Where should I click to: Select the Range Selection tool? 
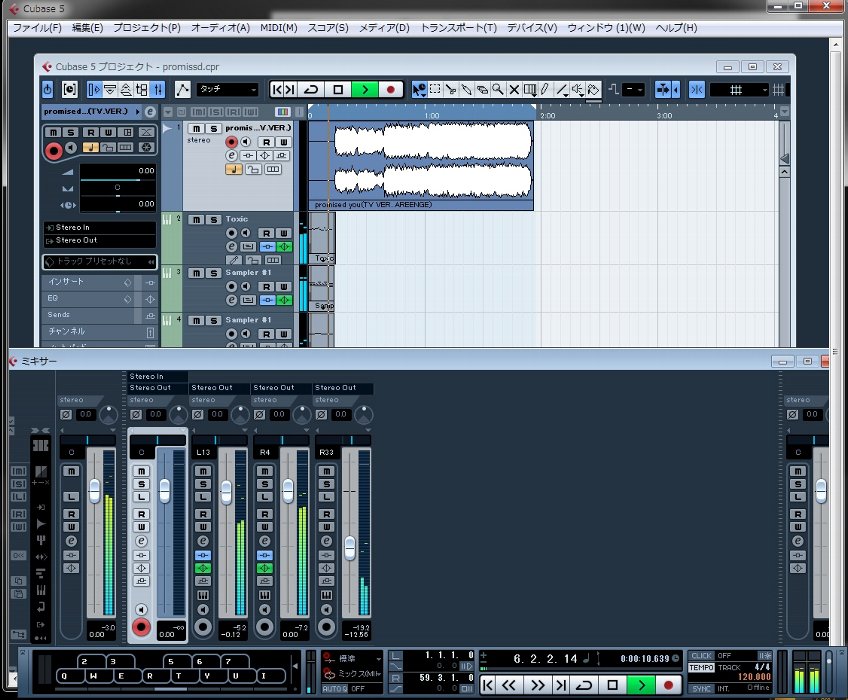tap(435, 89)
